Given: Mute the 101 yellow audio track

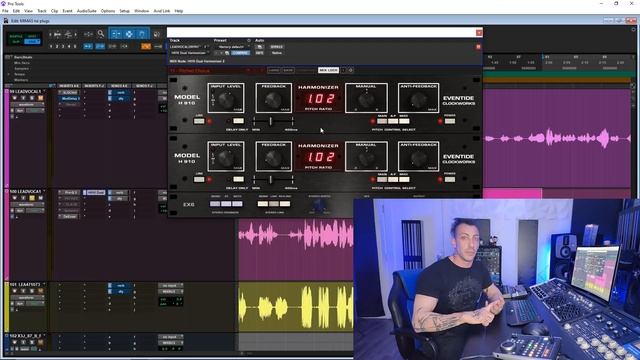Looking at the screenshot, I should pyautogui.click(x=40, y=291).
